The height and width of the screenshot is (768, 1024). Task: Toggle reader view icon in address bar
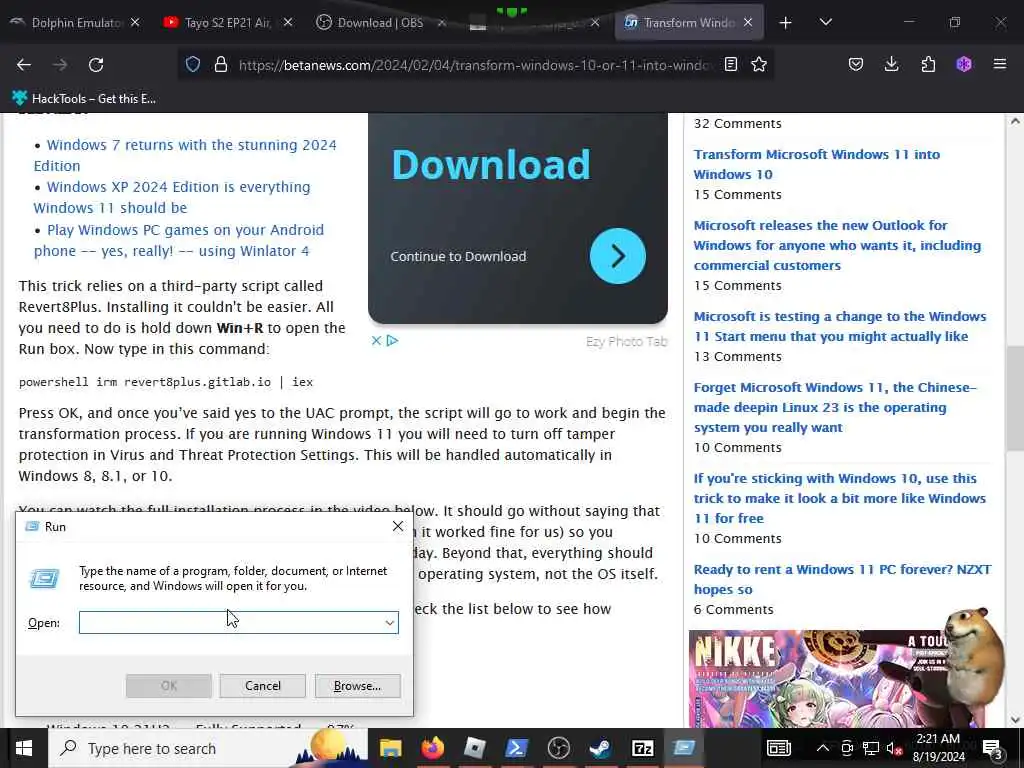[x=731, y=64]
